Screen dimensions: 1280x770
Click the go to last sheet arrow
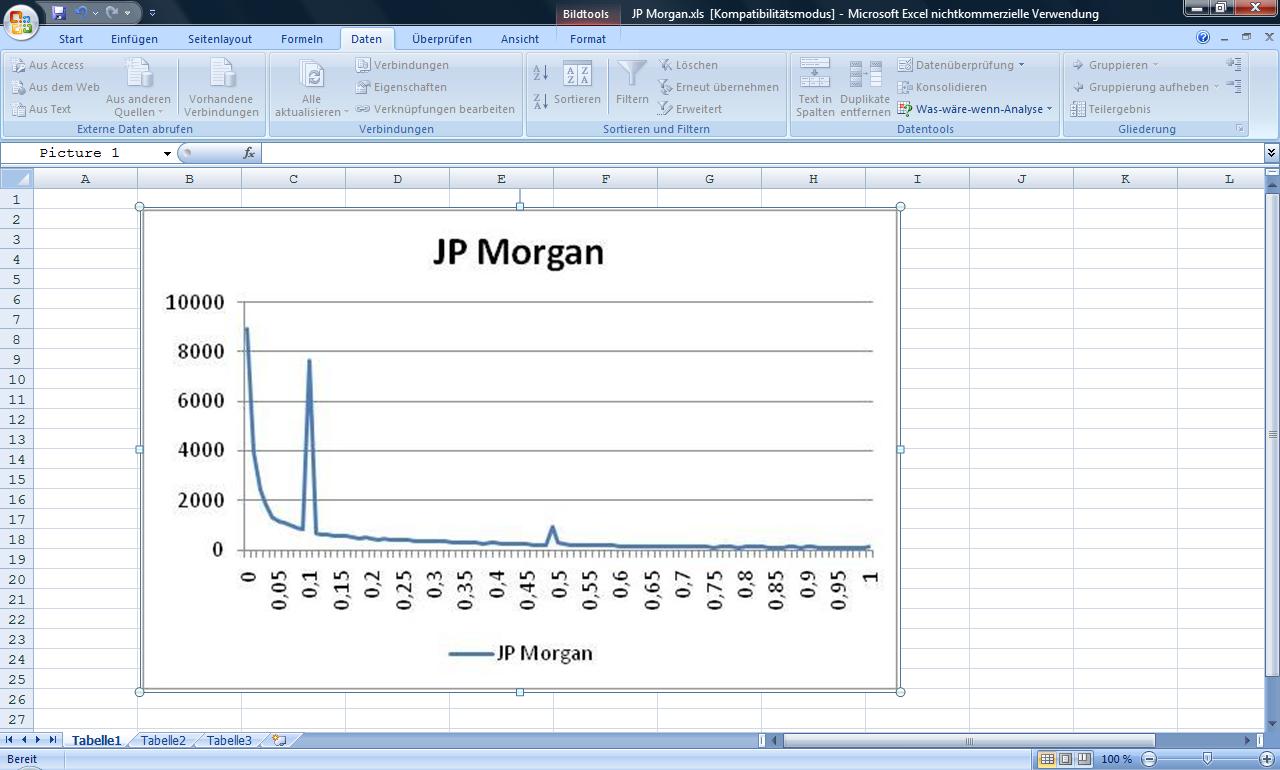(53, 740)
